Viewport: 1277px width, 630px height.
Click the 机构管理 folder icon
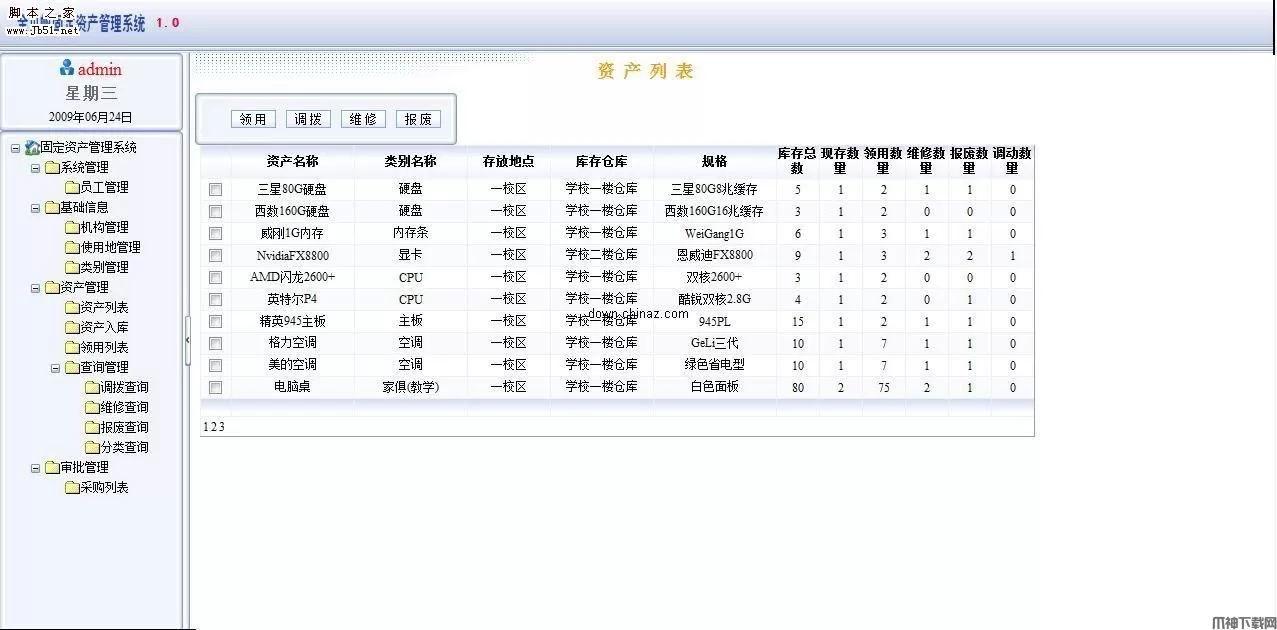click(72, 227)
